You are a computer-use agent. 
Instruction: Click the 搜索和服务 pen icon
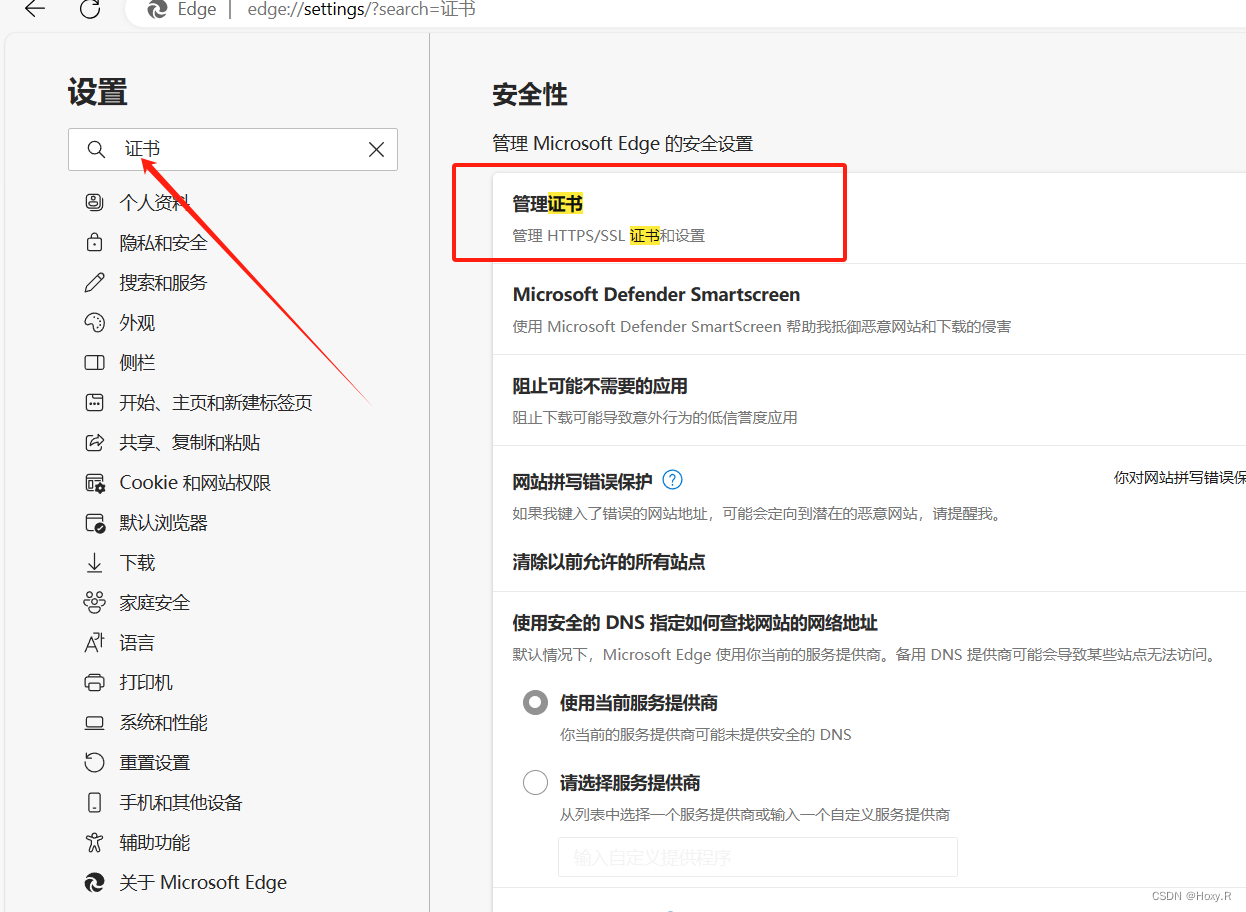pyautogui.click(x=95, y=282)
